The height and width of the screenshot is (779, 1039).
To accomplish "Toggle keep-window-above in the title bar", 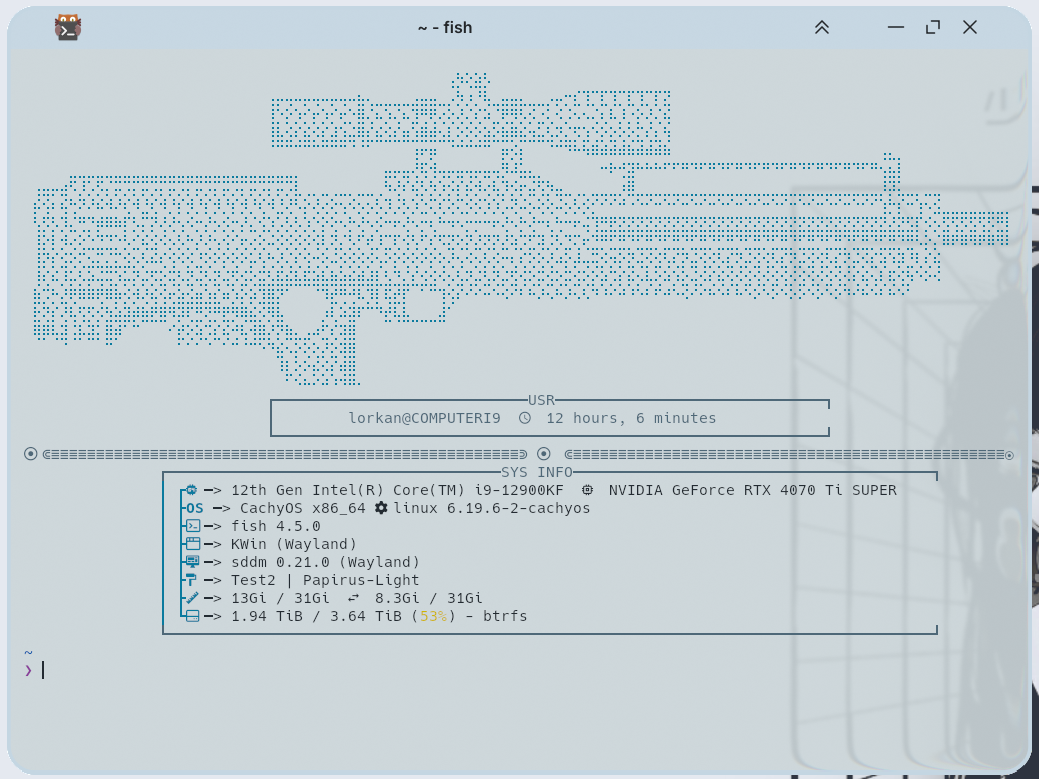I will click(x=821, y=27).
